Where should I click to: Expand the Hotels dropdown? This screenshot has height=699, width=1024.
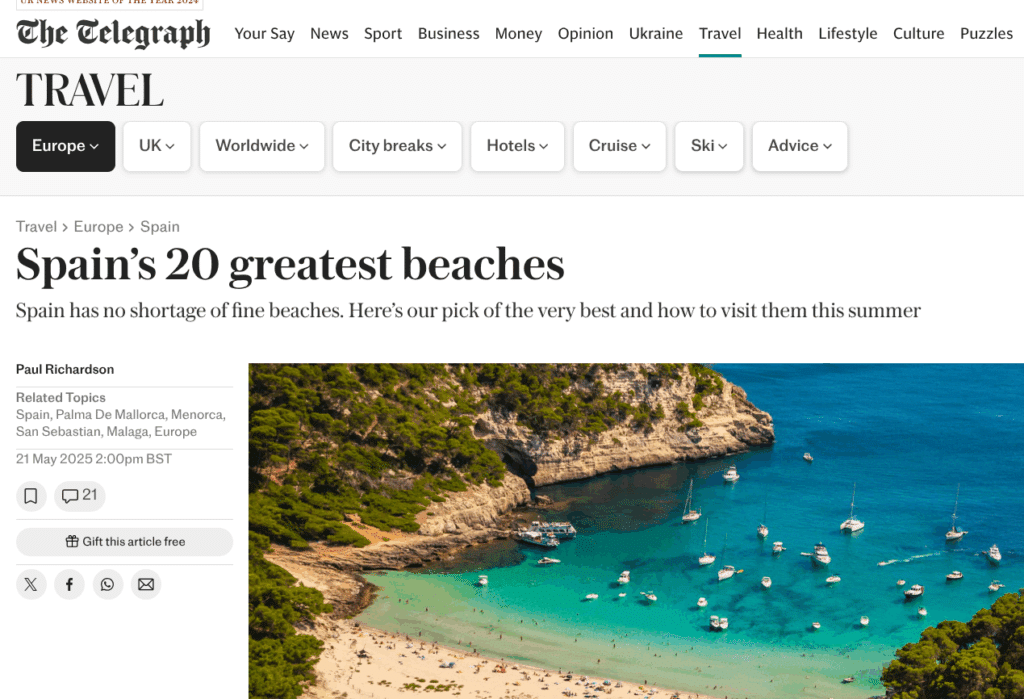point(517,146)
